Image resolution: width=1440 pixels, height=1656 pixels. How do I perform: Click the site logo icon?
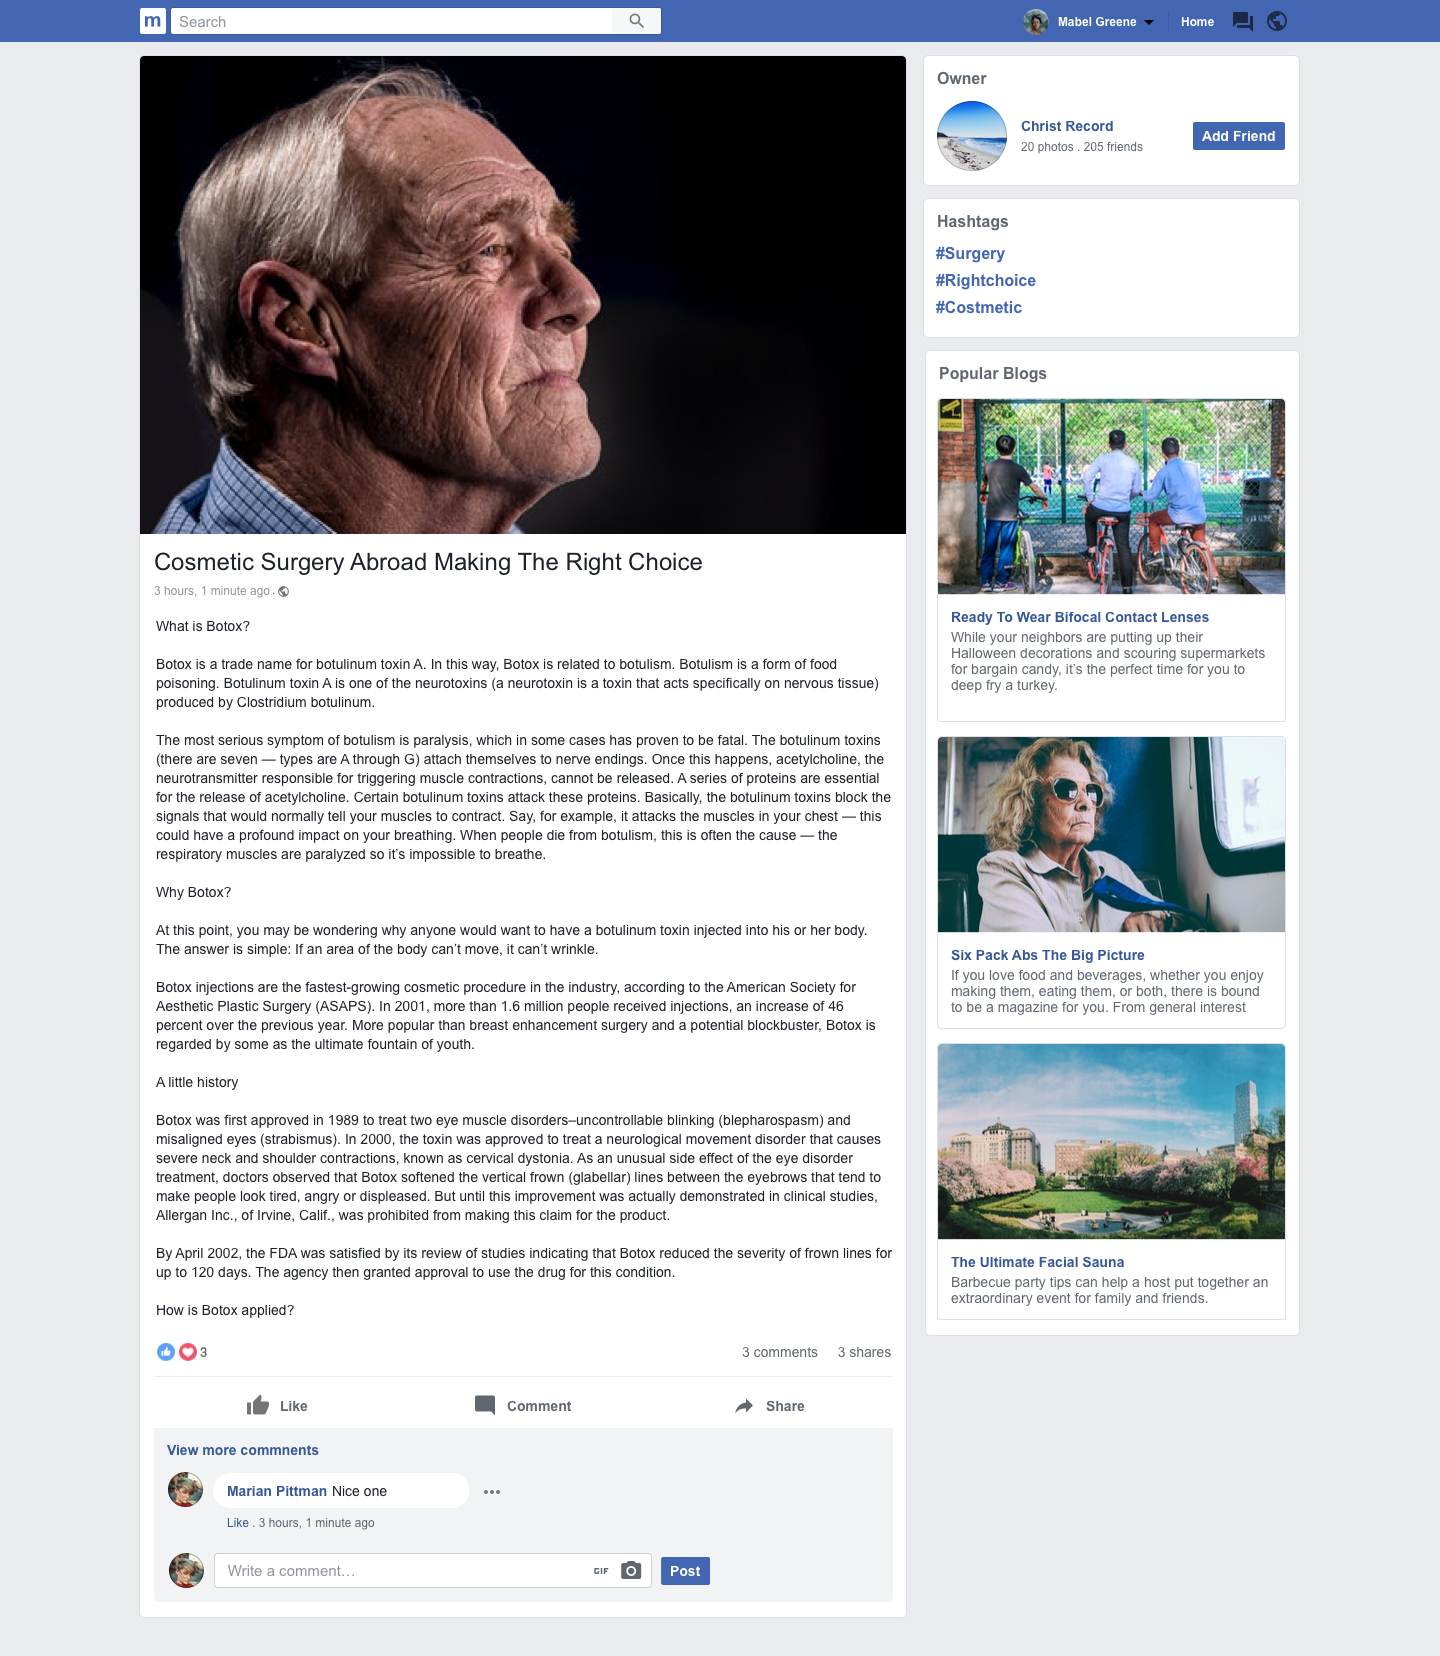tap(153, 21)
